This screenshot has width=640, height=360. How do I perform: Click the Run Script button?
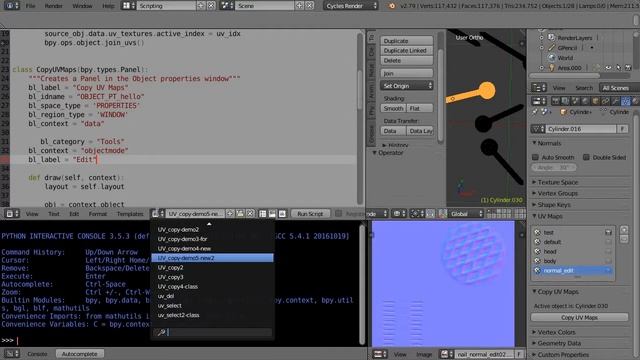[310, 213]
